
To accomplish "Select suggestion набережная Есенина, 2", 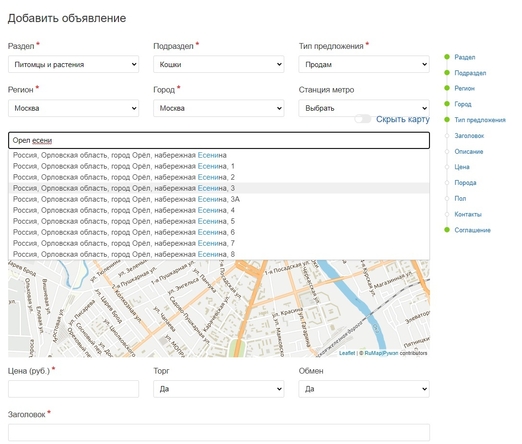I will coord(219,177).
